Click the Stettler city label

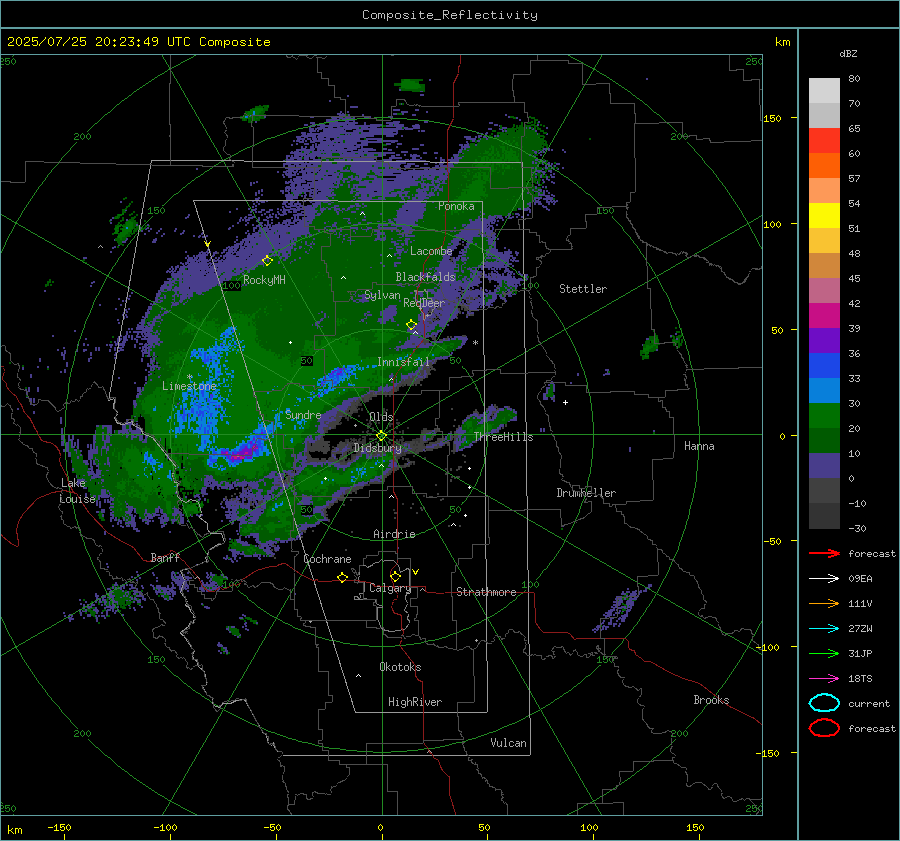point(583,289)
